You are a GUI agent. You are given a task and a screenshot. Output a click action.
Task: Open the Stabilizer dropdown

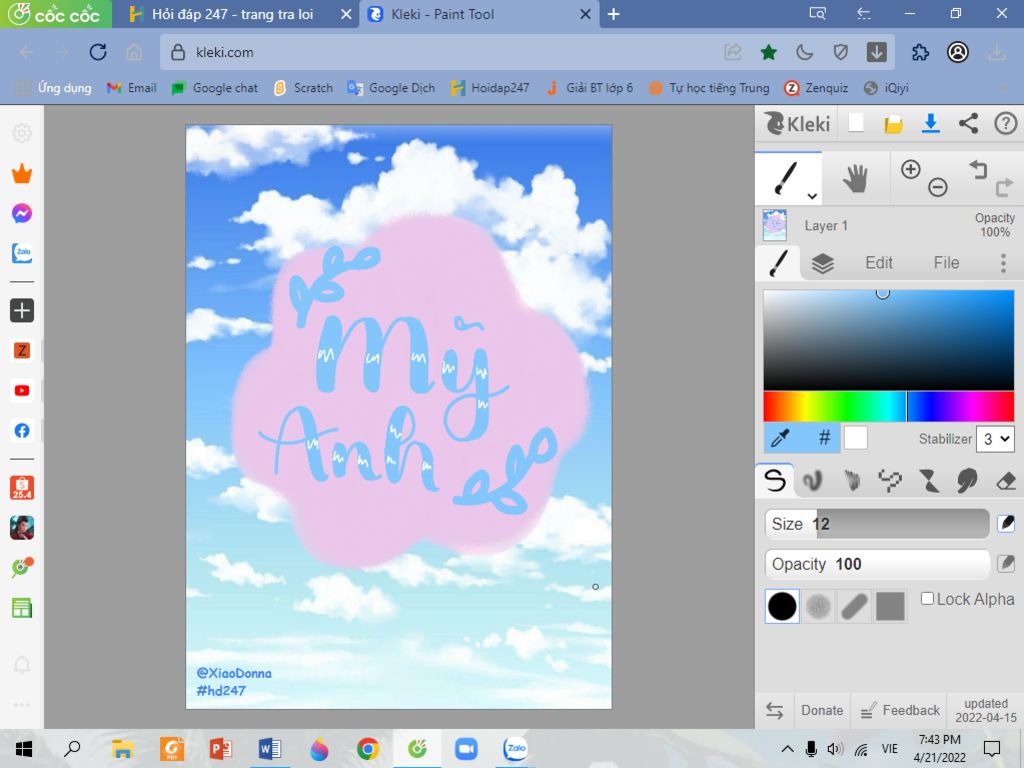(995, 439)
